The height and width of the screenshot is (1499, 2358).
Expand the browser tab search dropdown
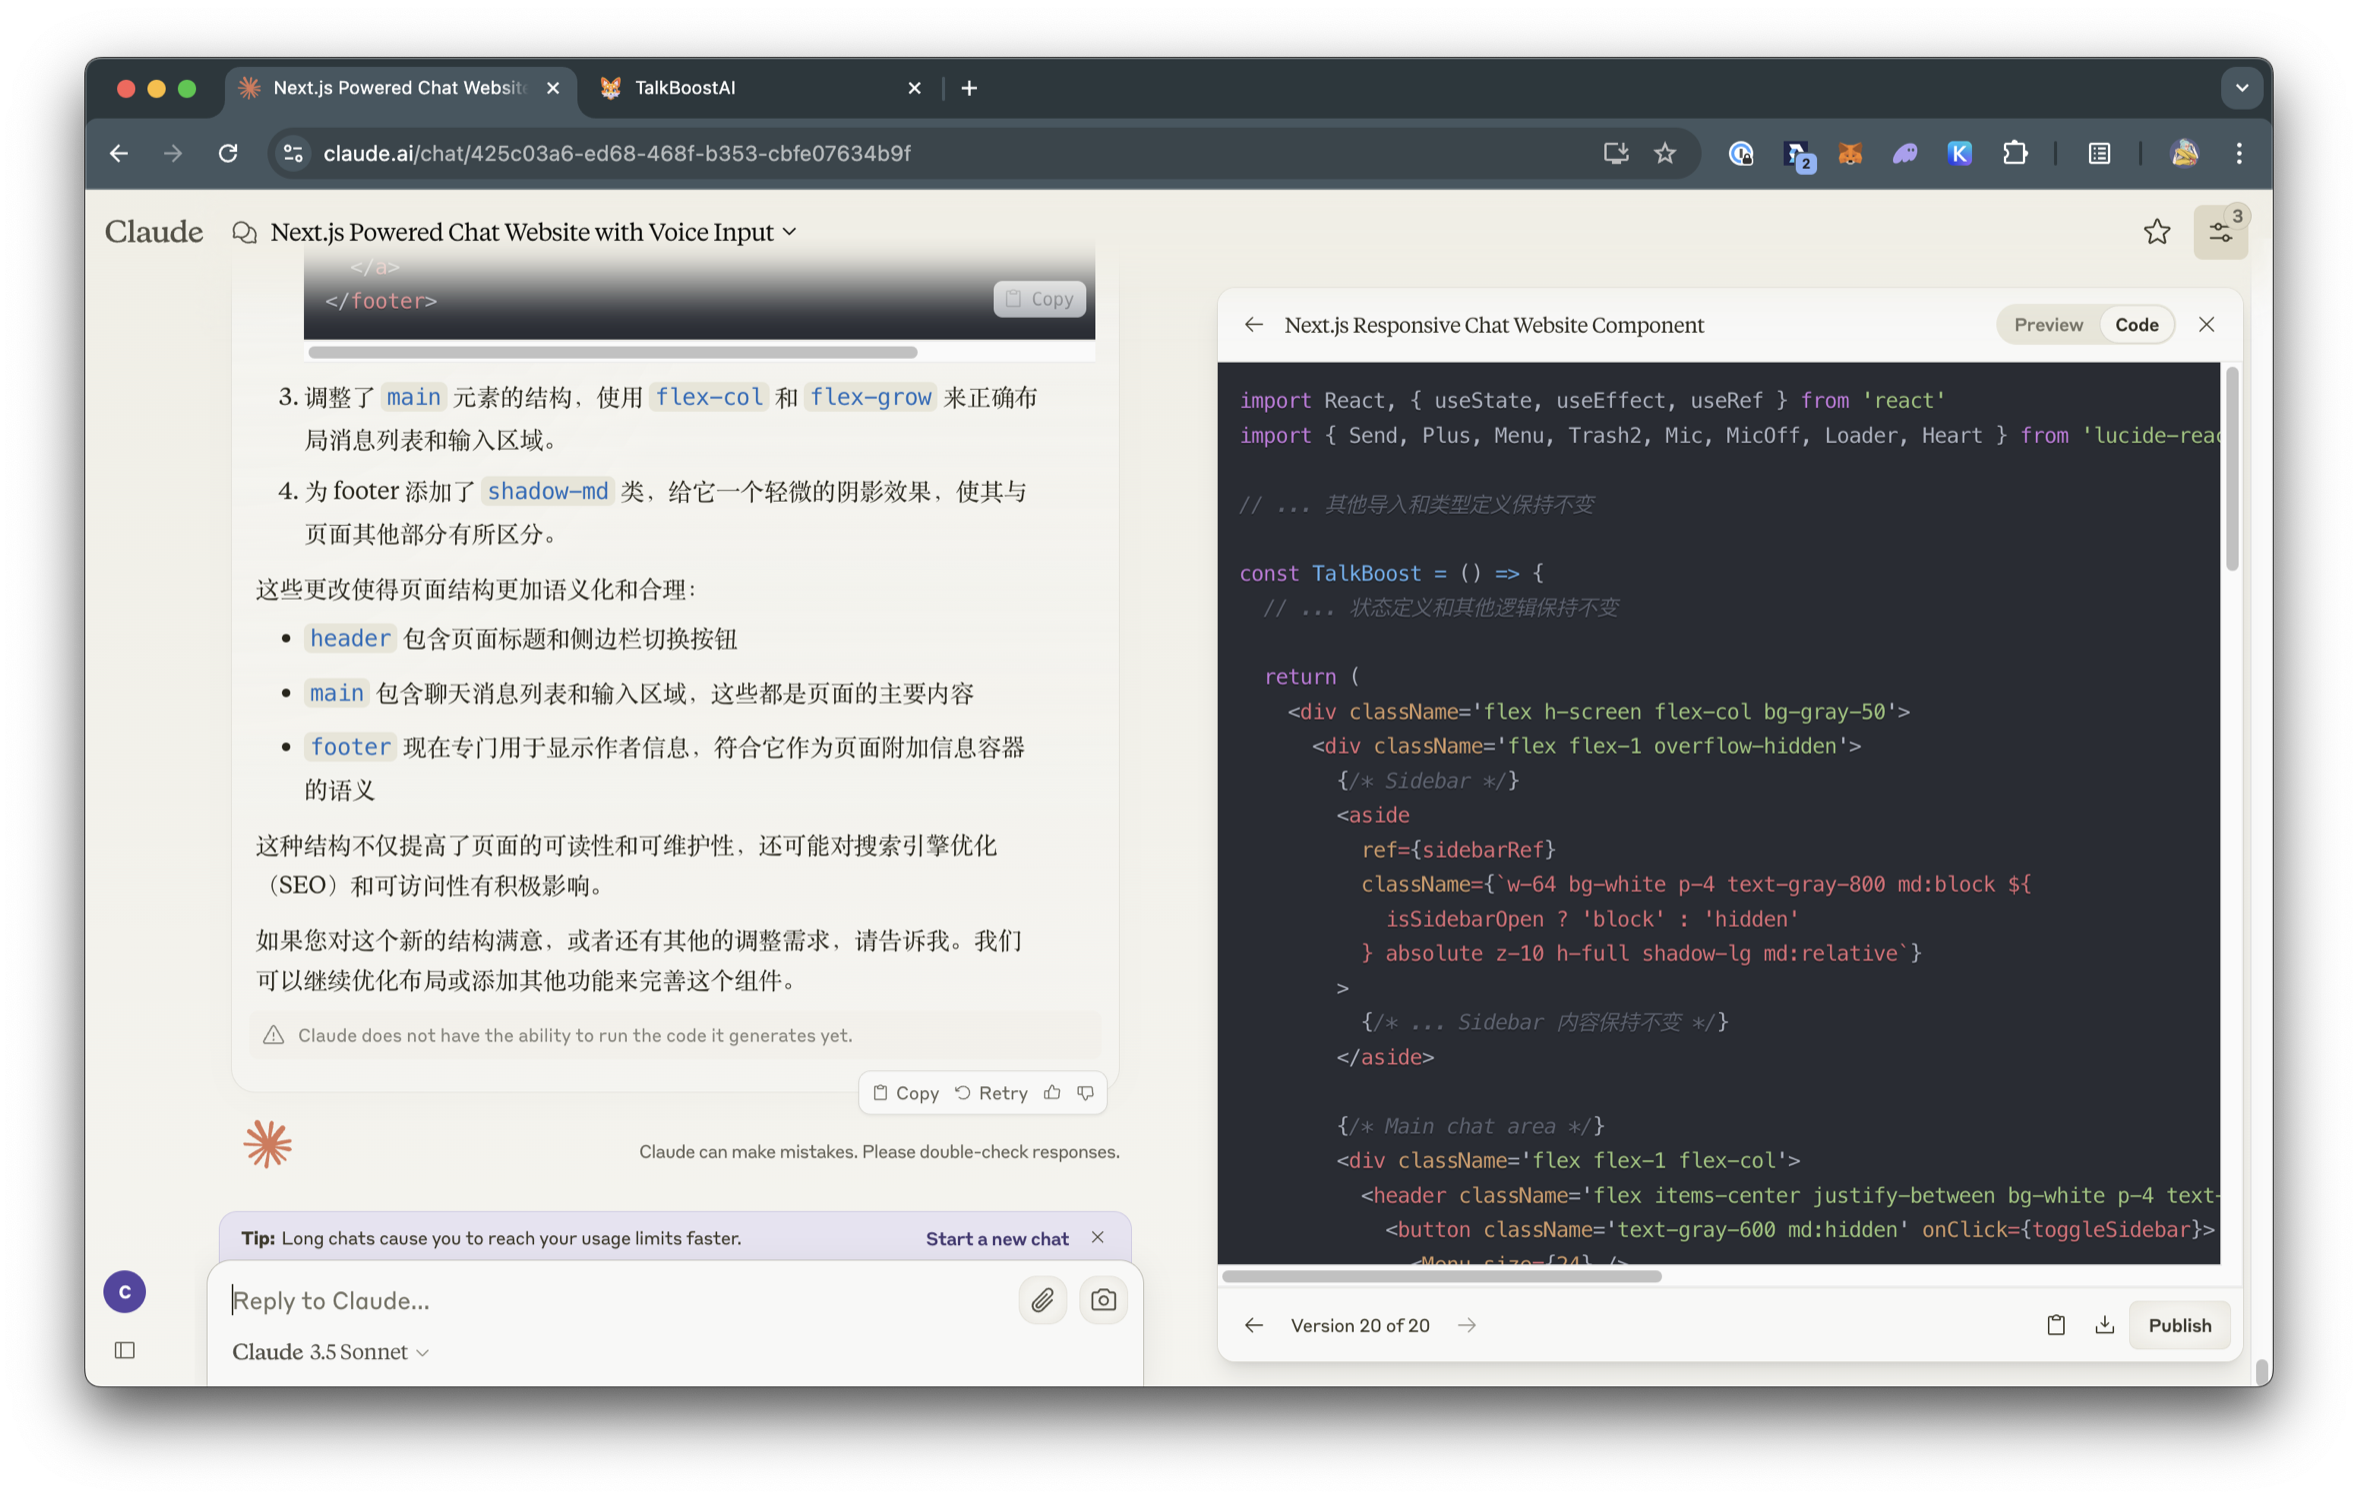(x=2241, y=88)
